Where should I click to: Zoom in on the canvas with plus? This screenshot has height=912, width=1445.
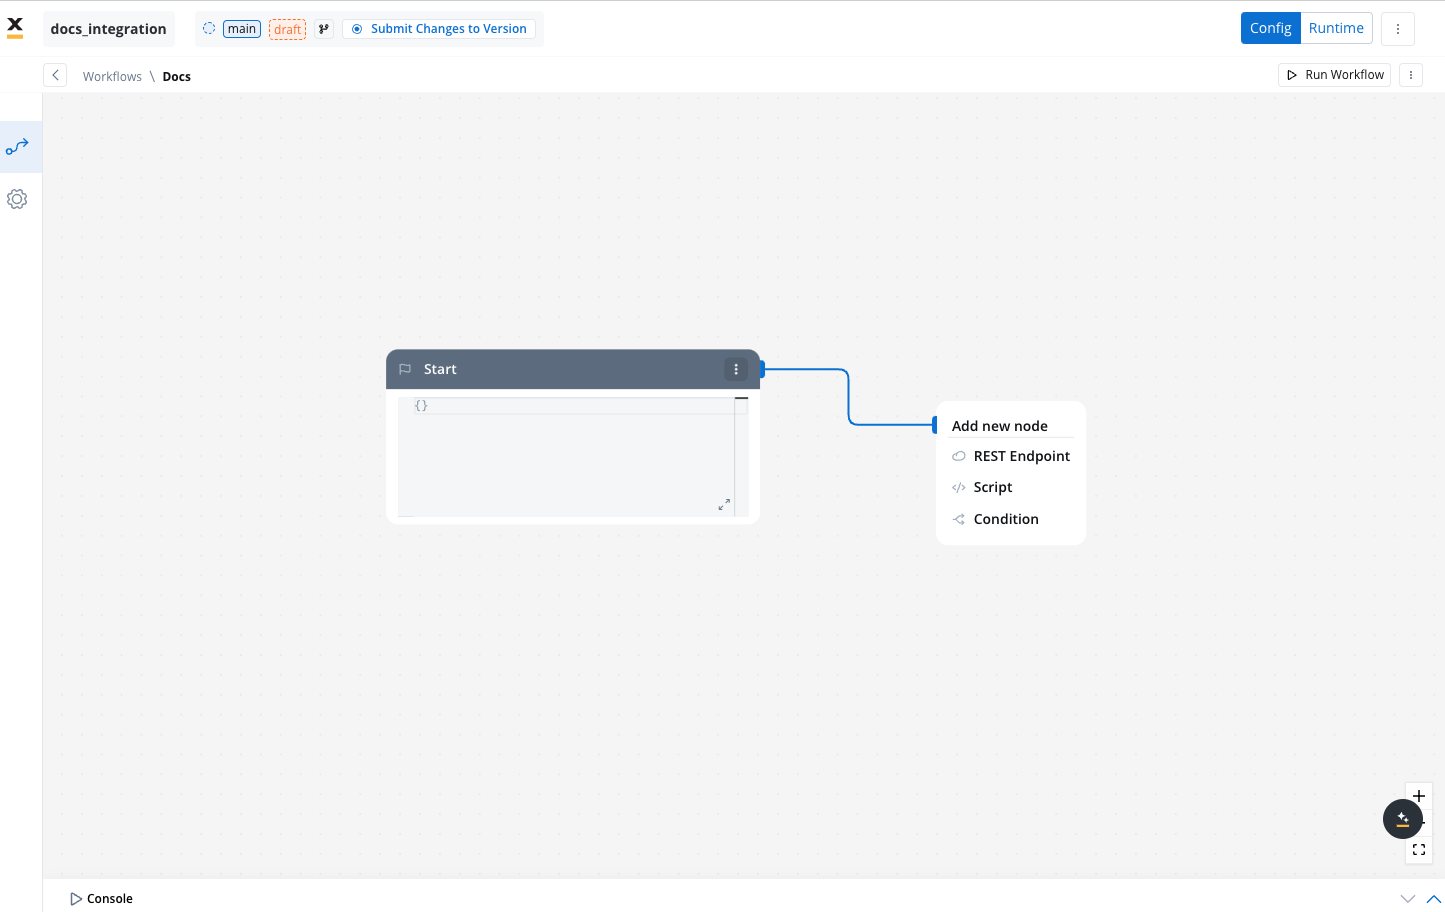1419,796
